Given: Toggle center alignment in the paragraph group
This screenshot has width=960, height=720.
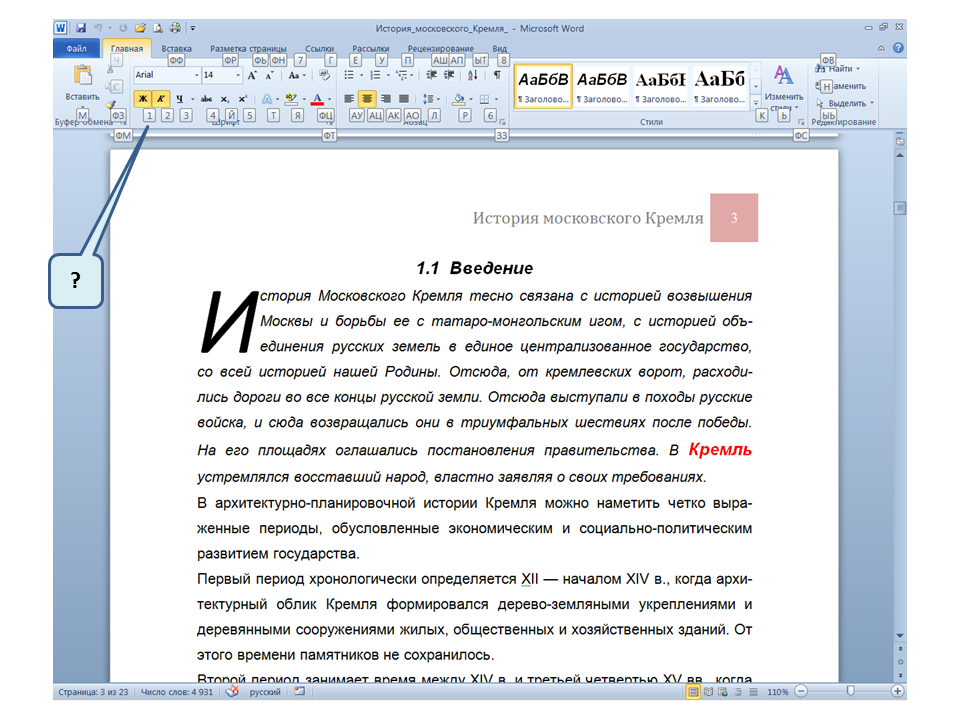Looking at the screenshot, I should (x=367, y=99).
